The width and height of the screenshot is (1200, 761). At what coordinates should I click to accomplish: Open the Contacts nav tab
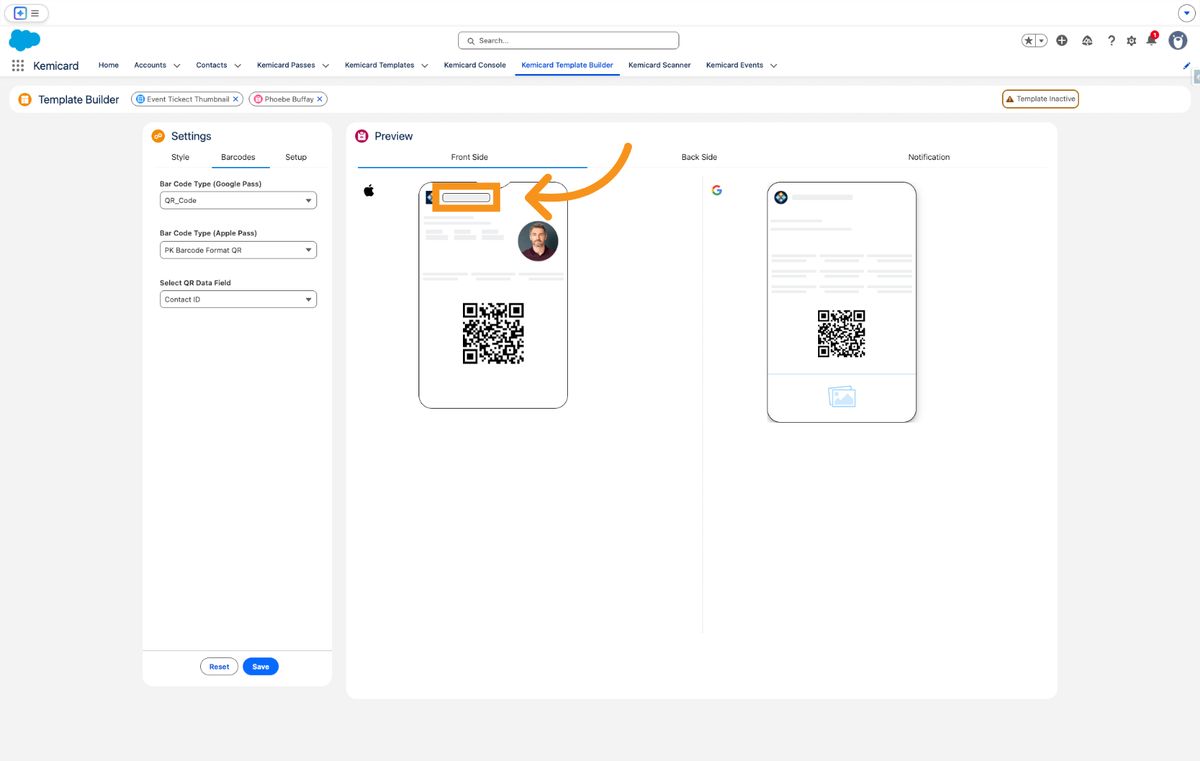tap(211, 65)
